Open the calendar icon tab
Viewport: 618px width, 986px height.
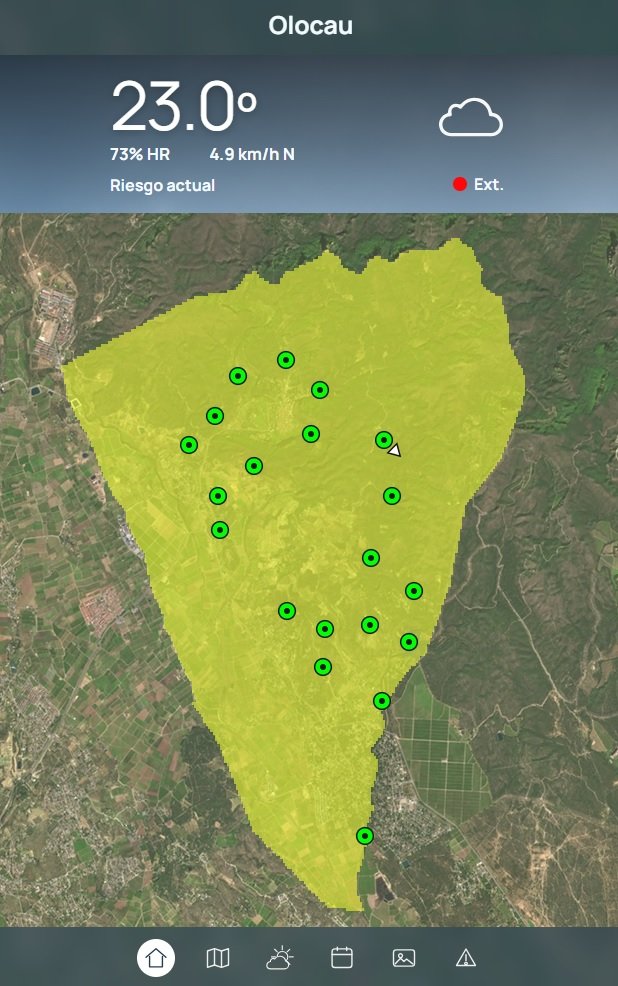tap(341, 958)
